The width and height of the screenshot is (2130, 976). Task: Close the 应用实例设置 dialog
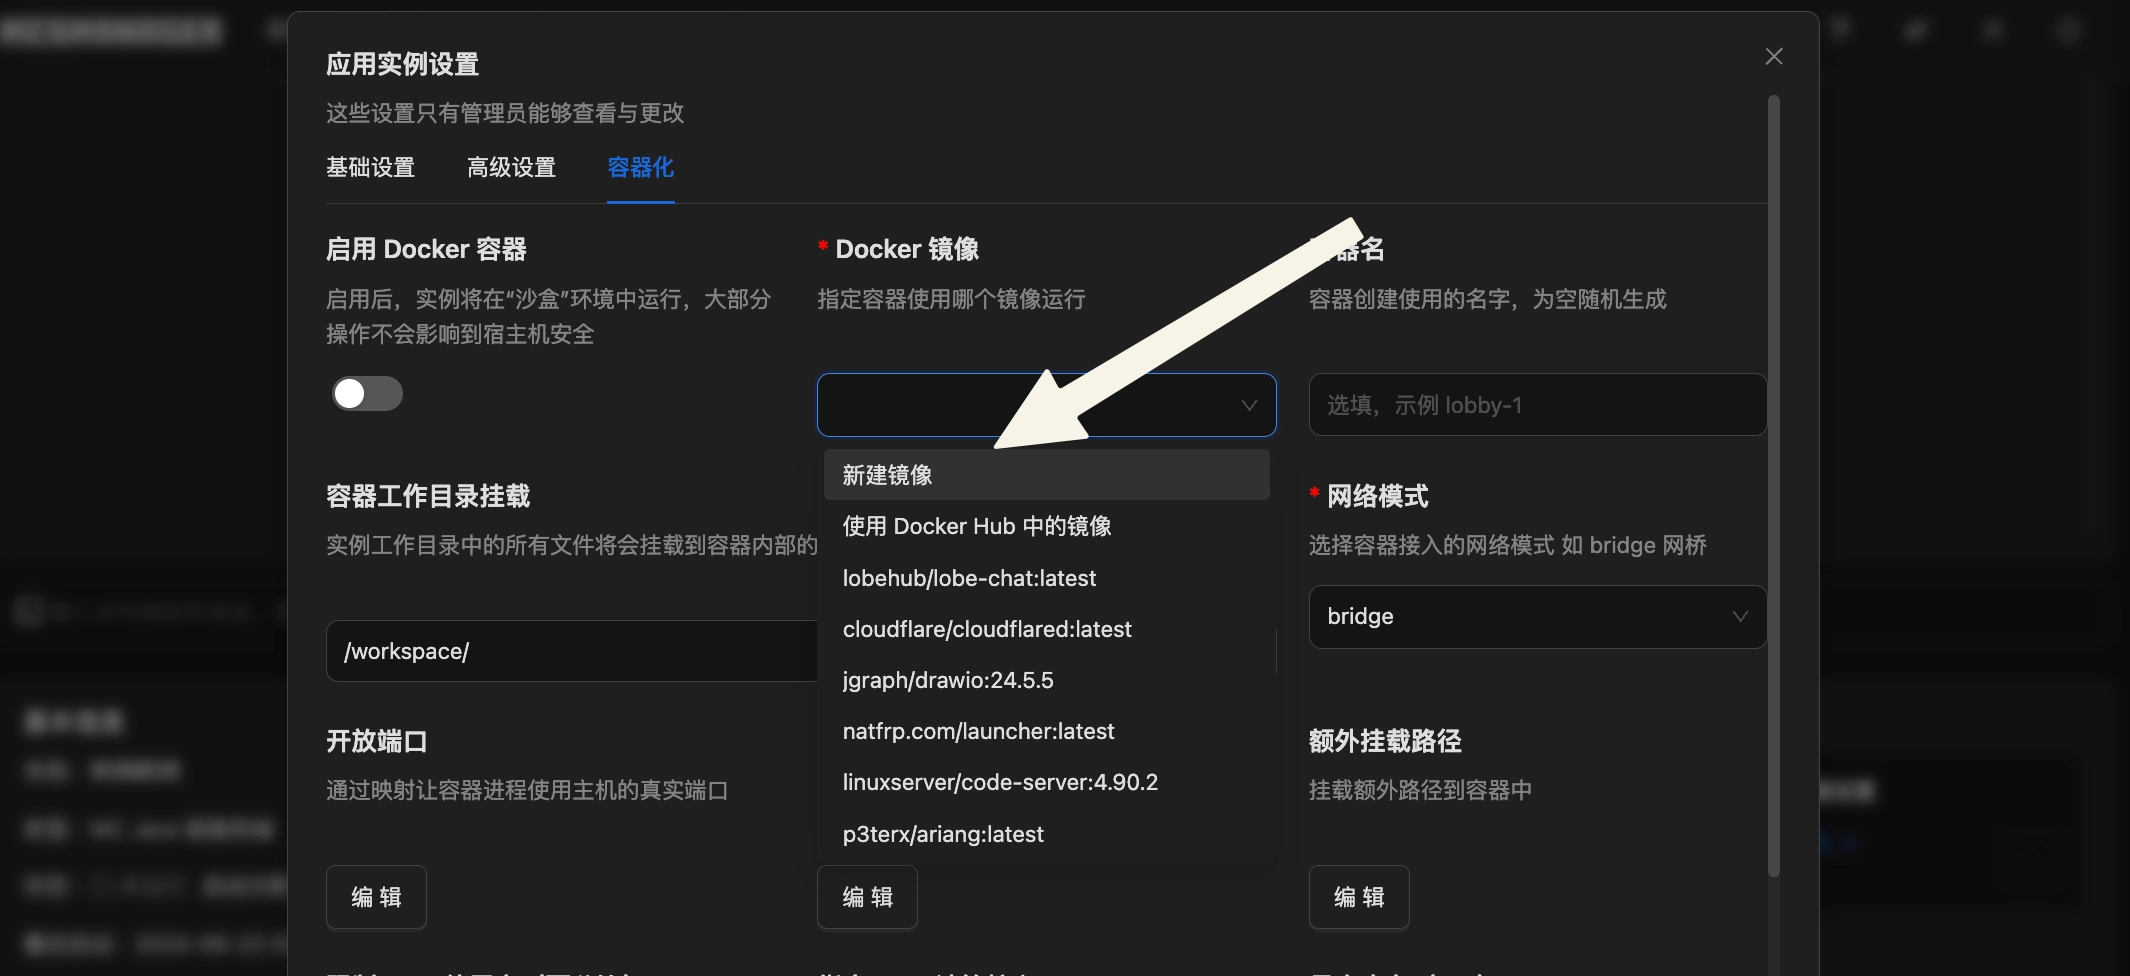[1775, 56]
